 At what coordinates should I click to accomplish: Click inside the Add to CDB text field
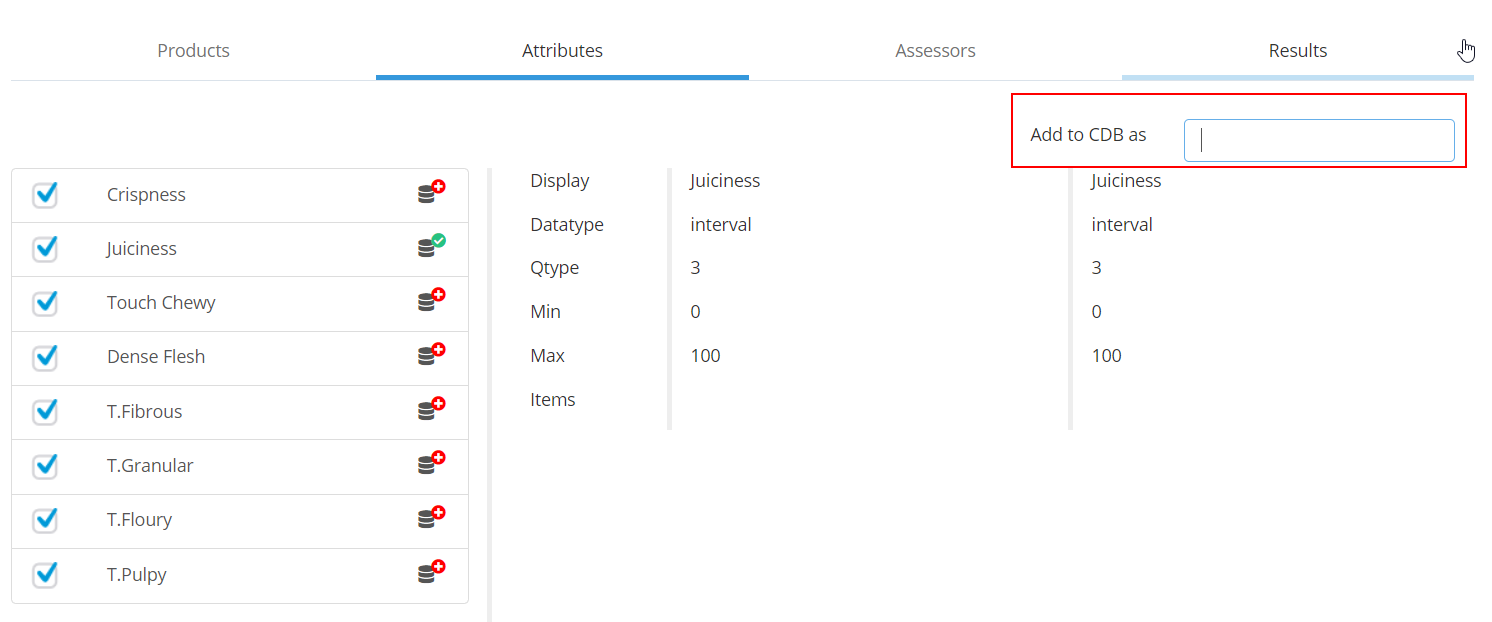tap(1318, 139)
